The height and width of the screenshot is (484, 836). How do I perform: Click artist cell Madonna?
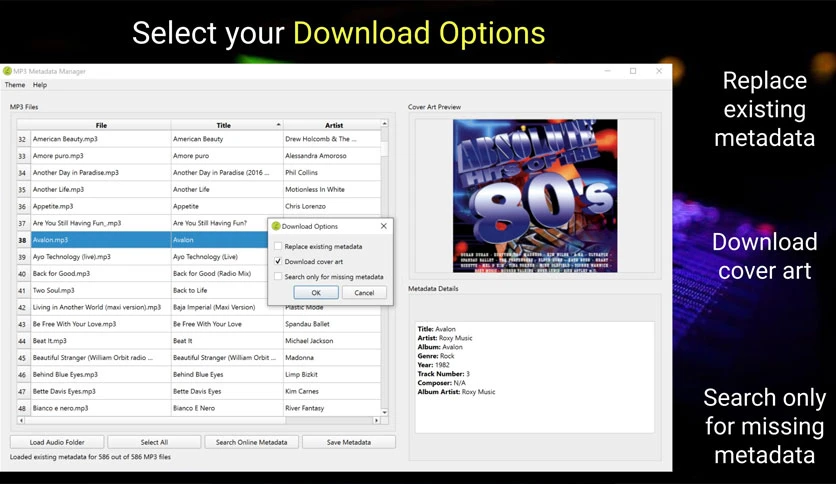coord(332,357)
